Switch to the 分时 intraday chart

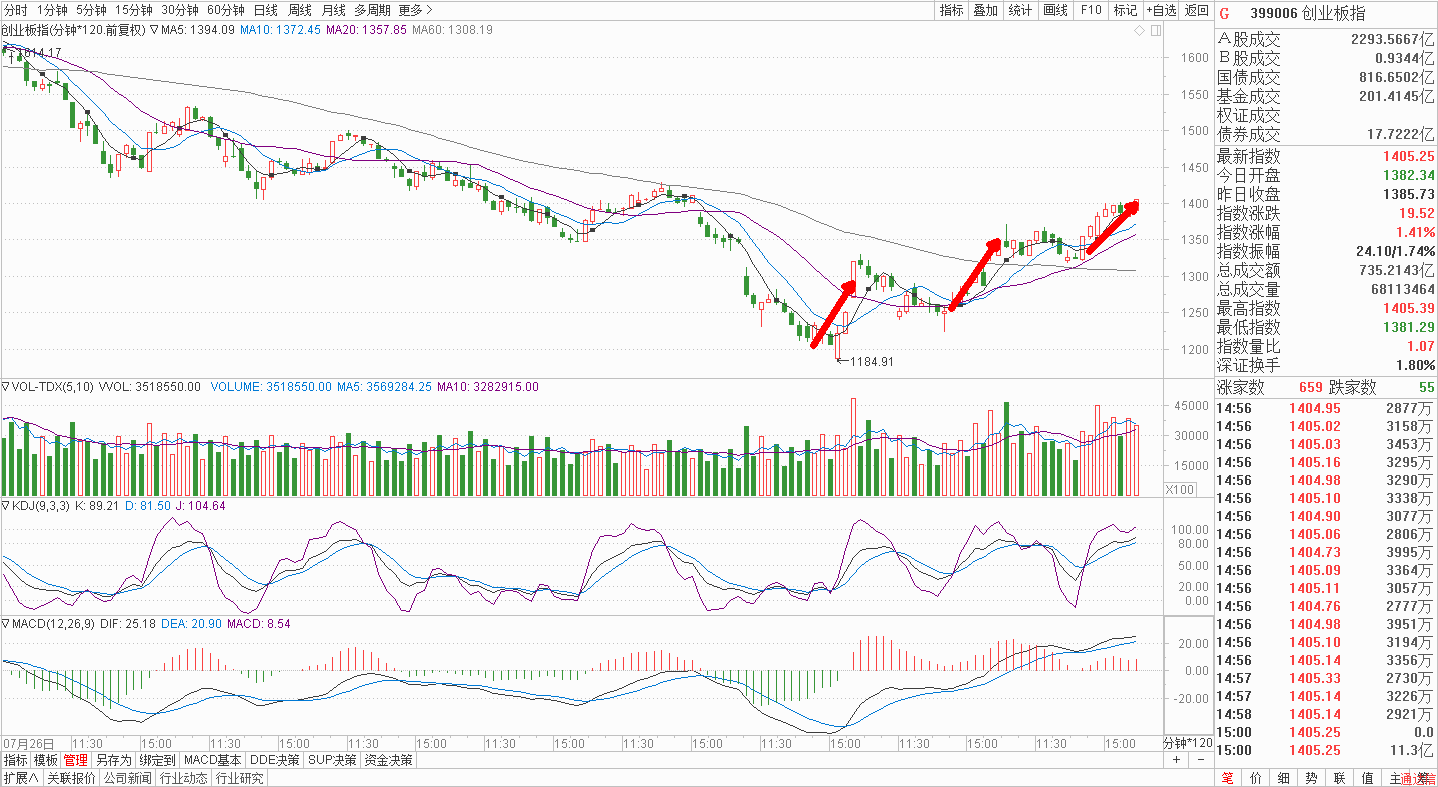tap(16, 10)
